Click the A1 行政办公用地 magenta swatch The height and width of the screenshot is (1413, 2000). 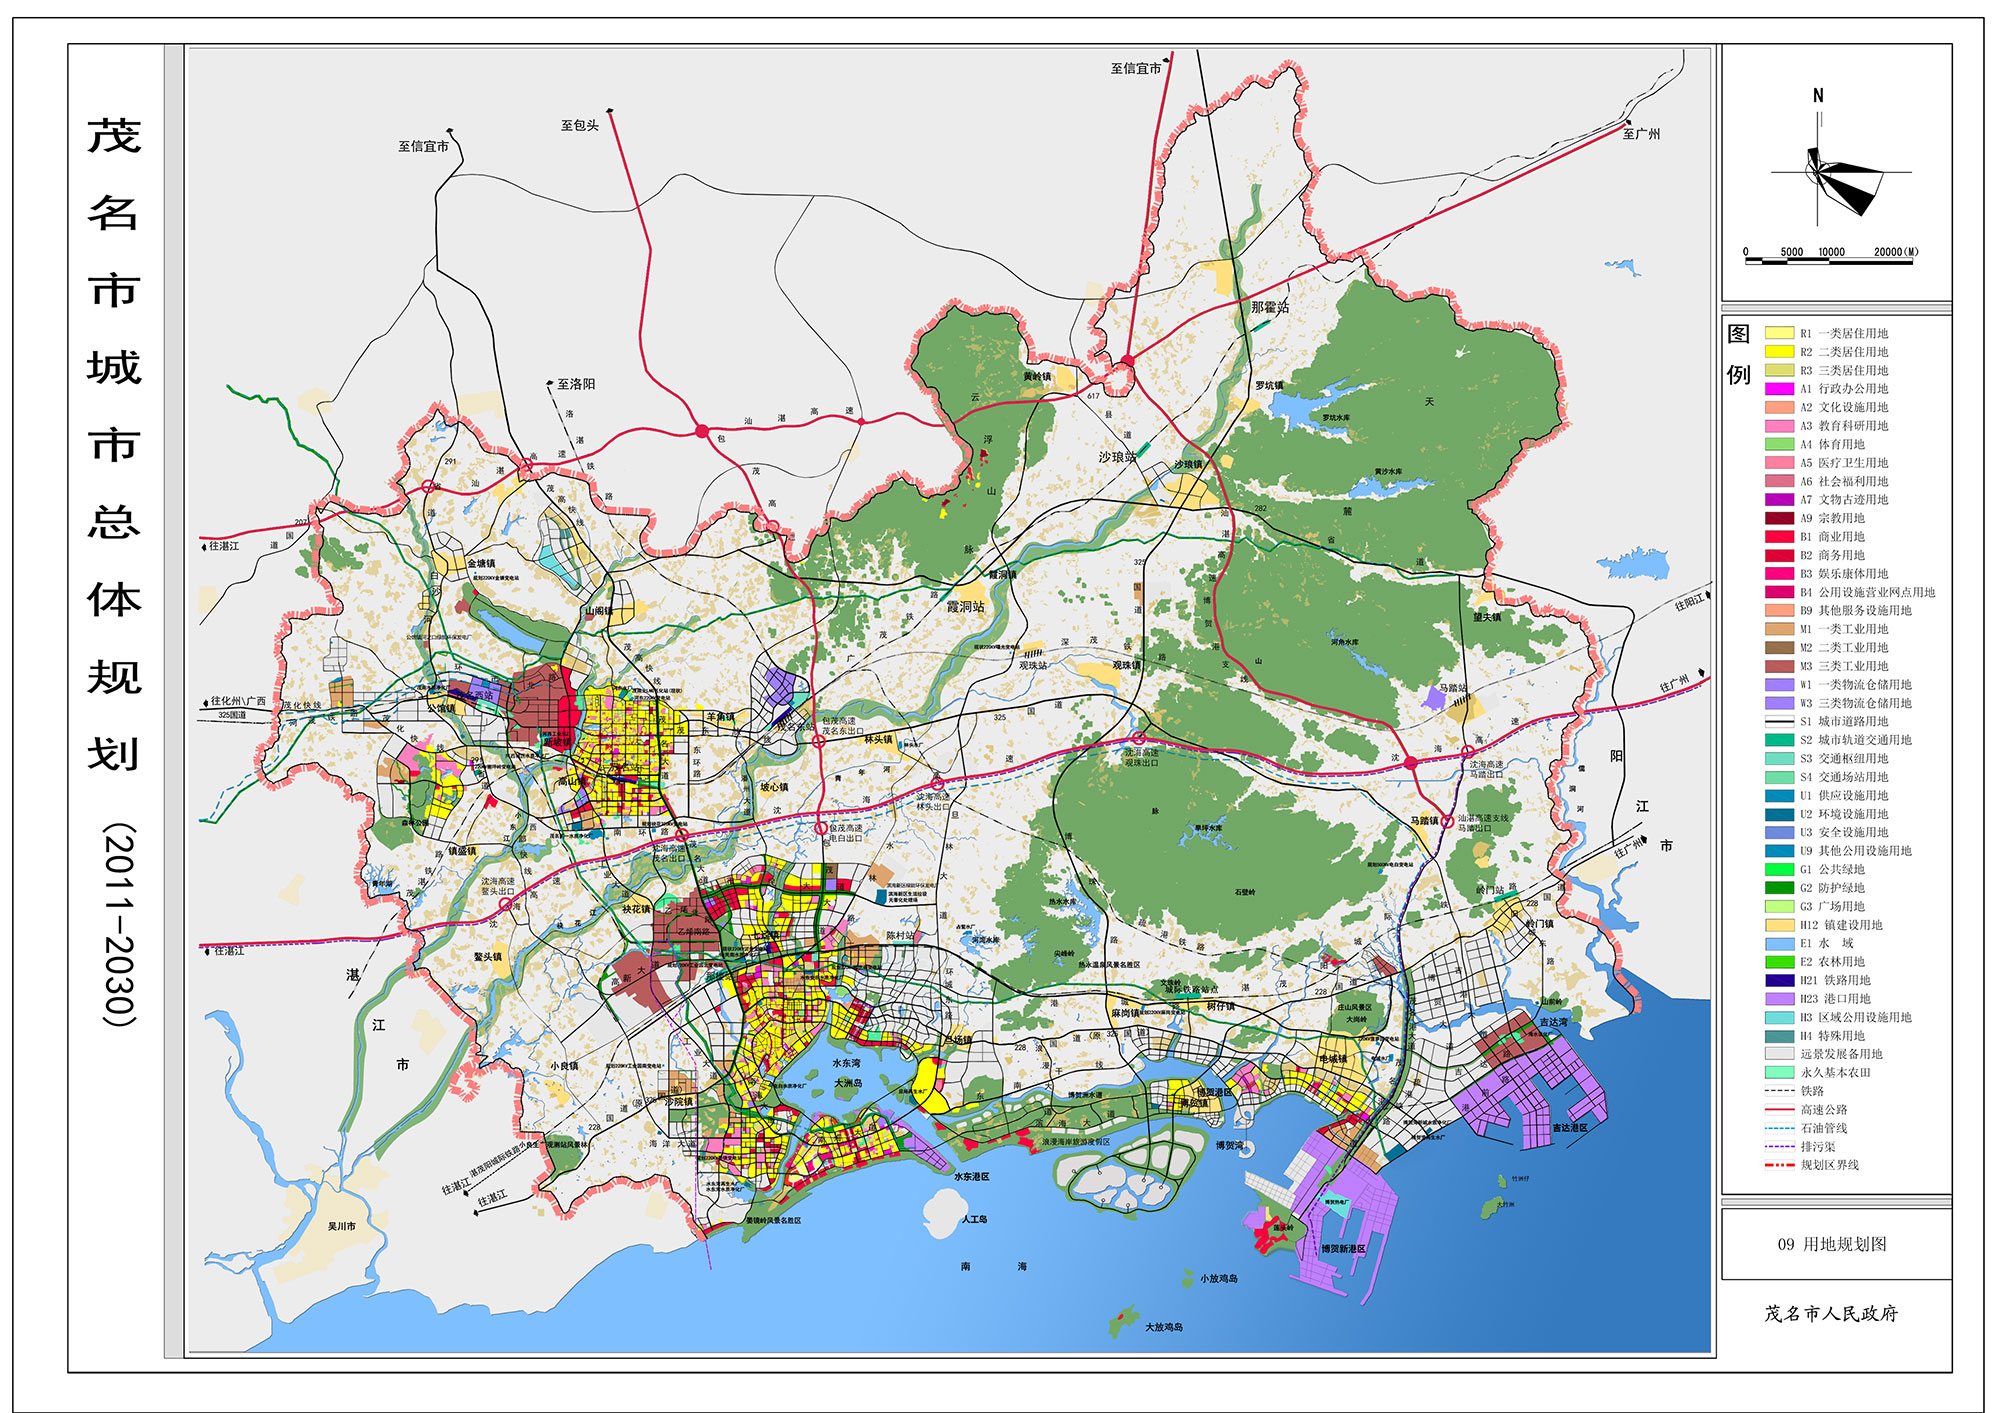tap(1779, 389)
